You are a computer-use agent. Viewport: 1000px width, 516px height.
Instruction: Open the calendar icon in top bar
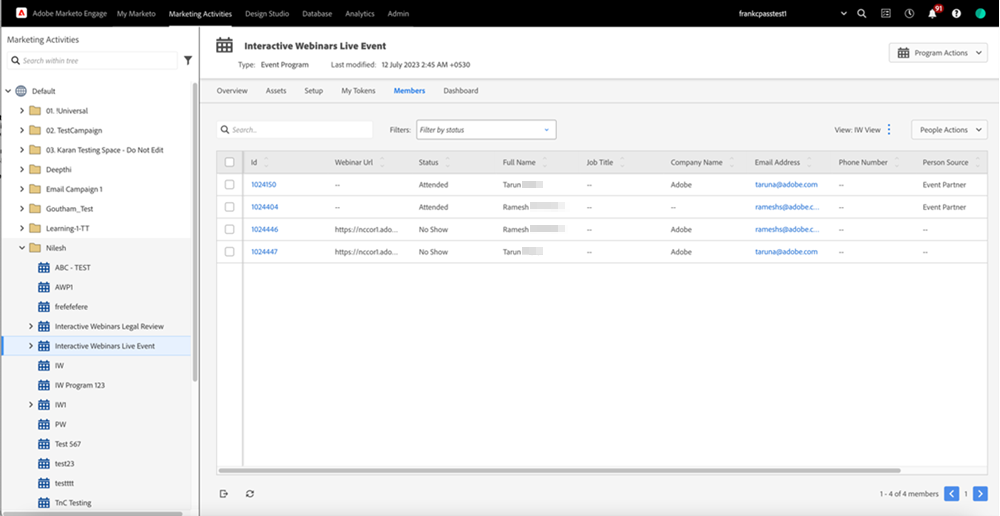coord(886,13)
